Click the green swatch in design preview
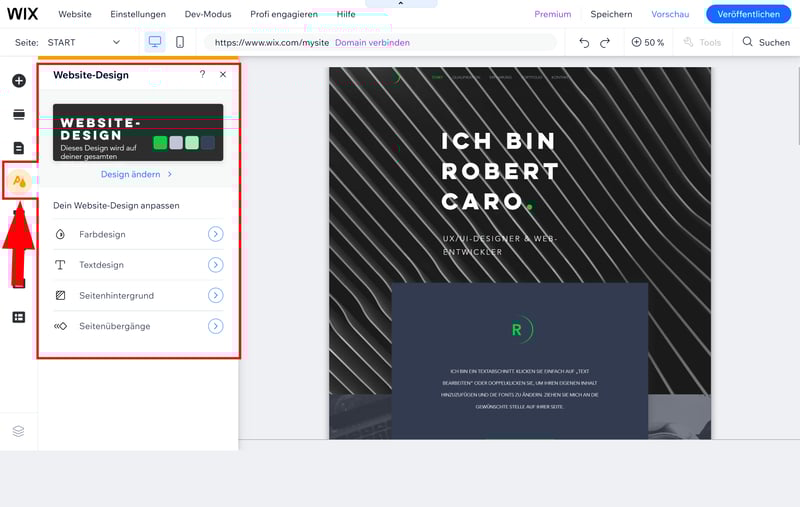The width and height of the screenshot is (800, 507). (x=160, y=143)
